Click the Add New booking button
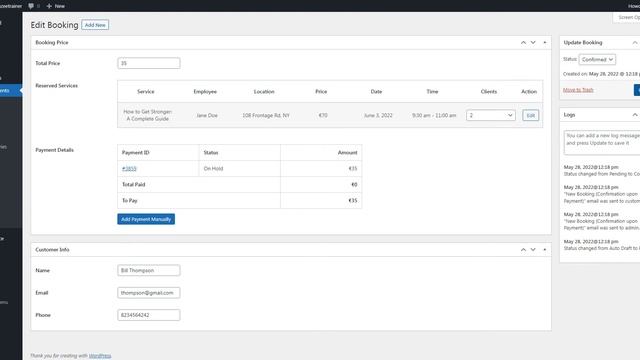The image size is (640, 360). click(x=95, y=25)
